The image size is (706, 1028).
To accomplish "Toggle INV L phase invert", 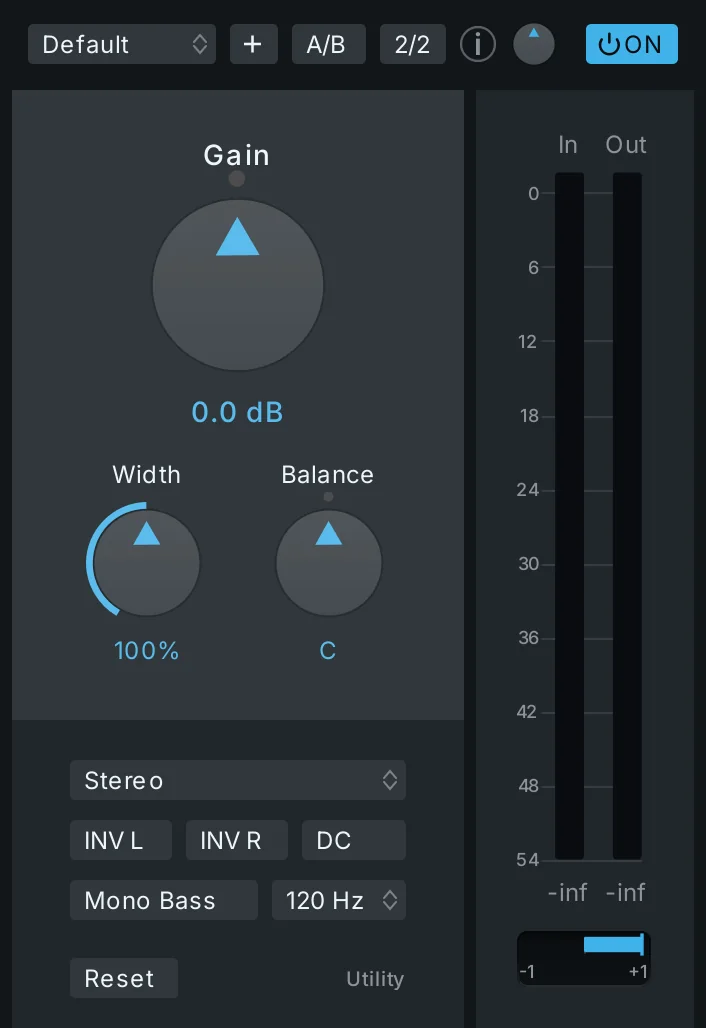I will tap(121, 840).
